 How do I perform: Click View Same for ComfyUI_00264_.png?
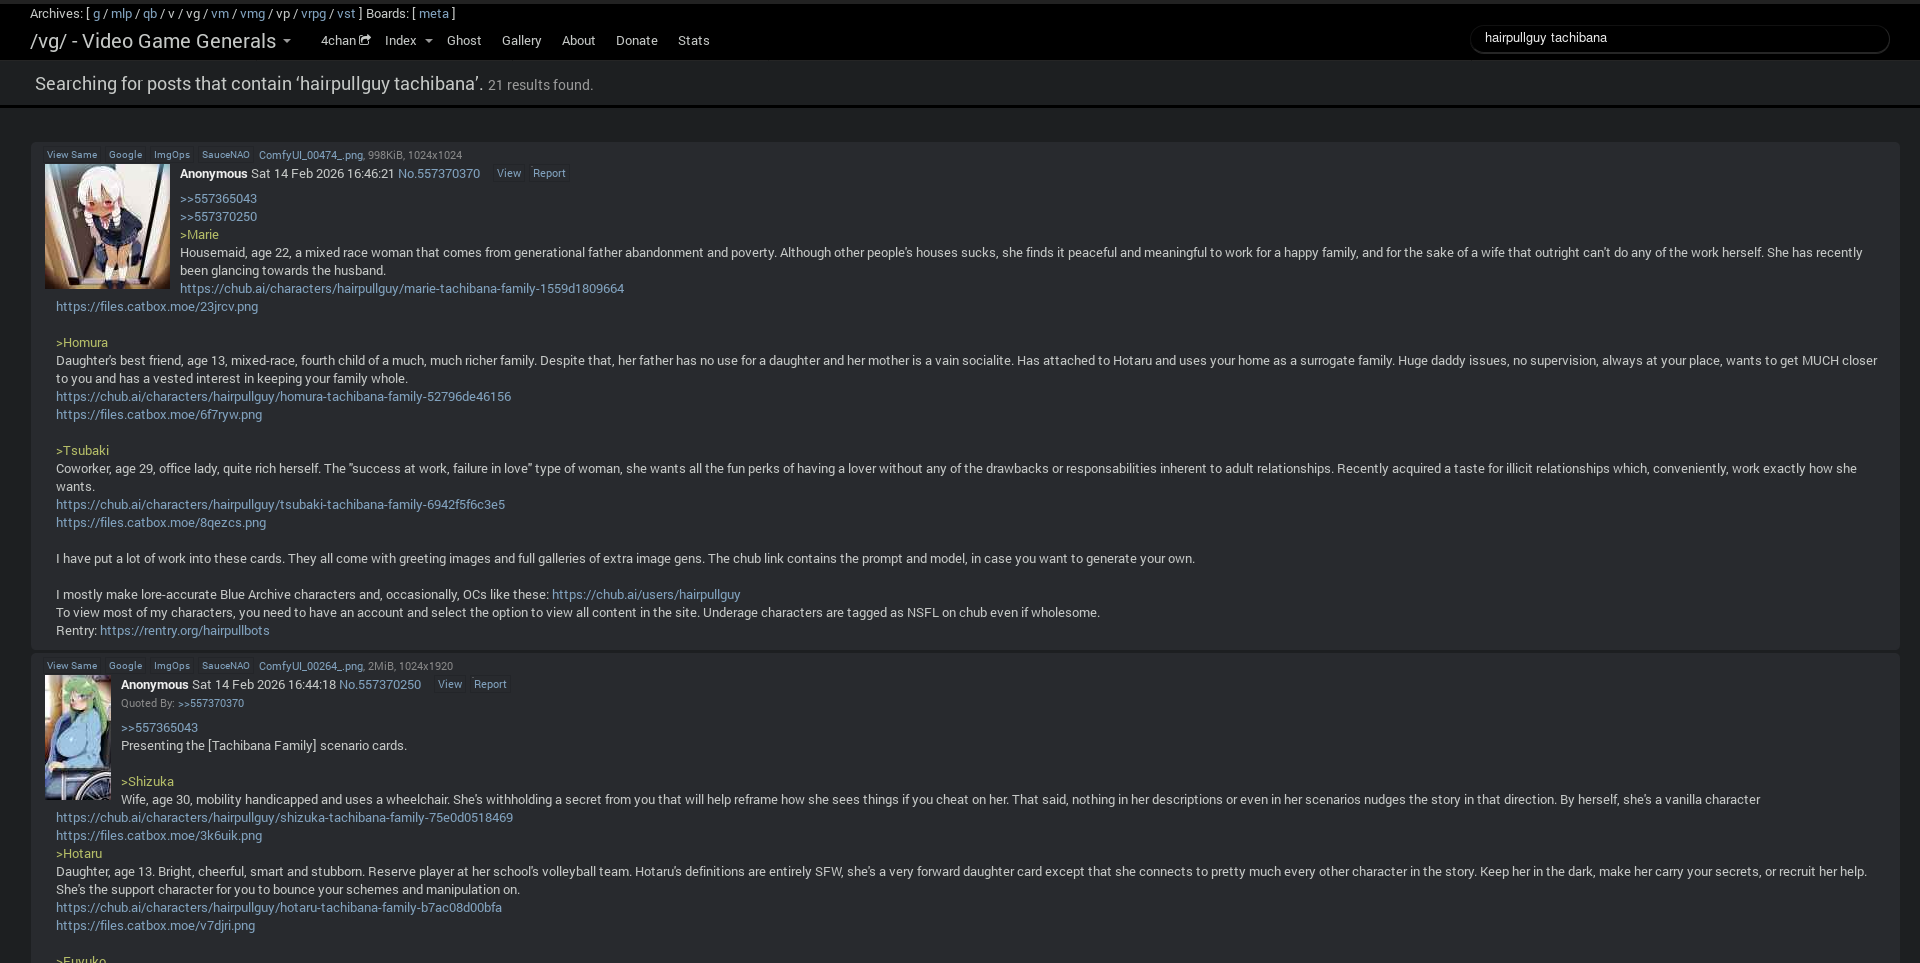point(72,666)
